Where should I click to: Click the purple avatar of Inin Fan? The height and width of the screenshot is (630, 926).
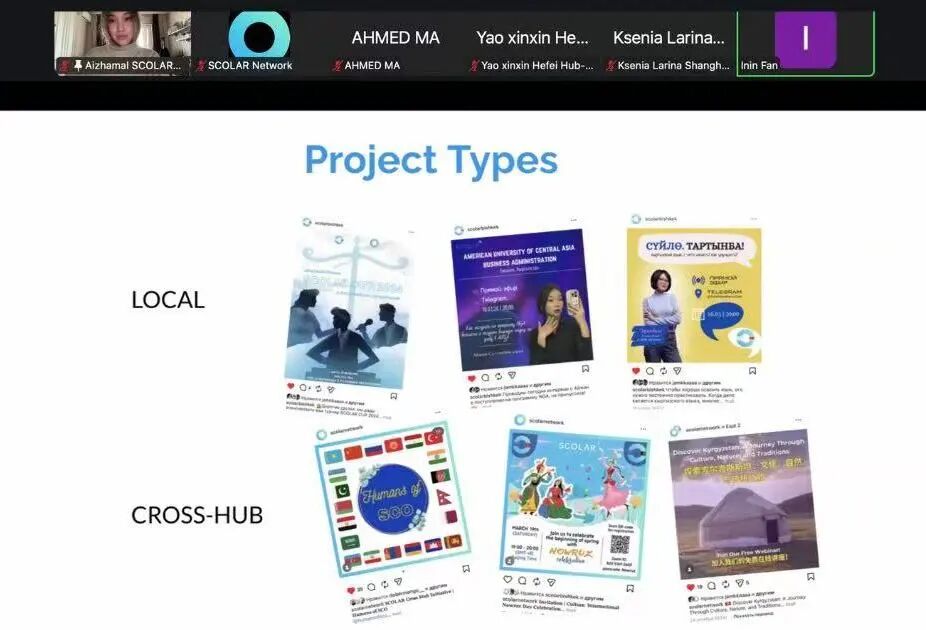805,38
